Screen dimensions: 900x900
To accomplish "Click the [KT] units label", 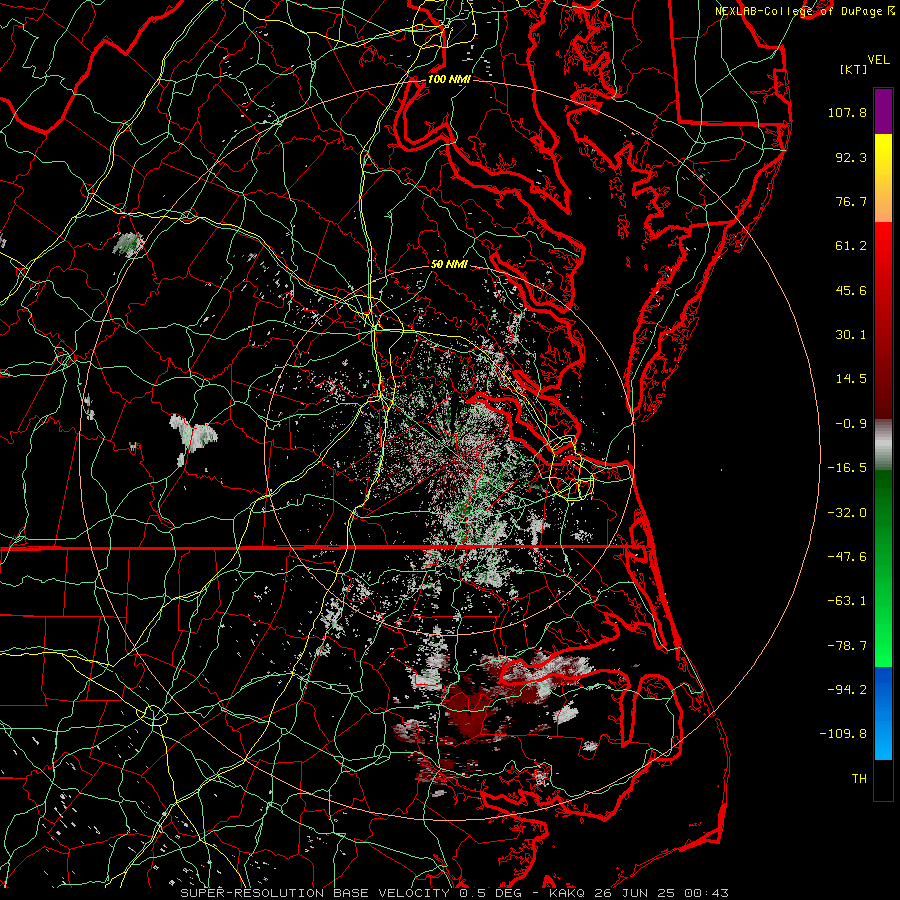I will point(854,69).
